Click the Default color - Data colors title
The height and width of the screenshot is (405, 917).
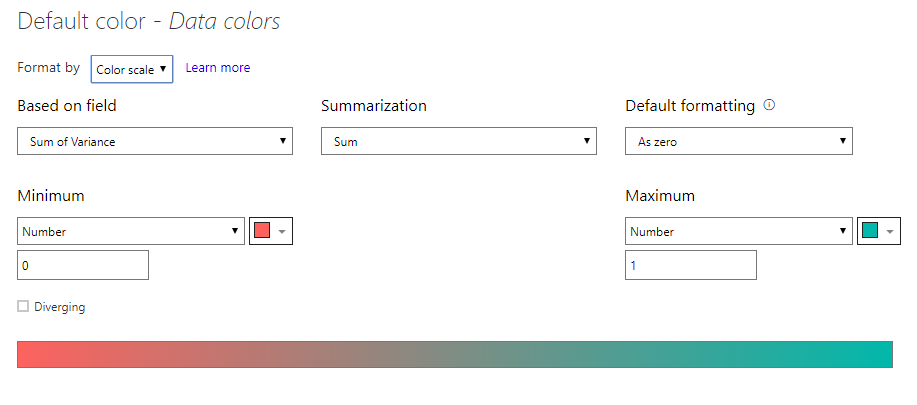(149, 22)
